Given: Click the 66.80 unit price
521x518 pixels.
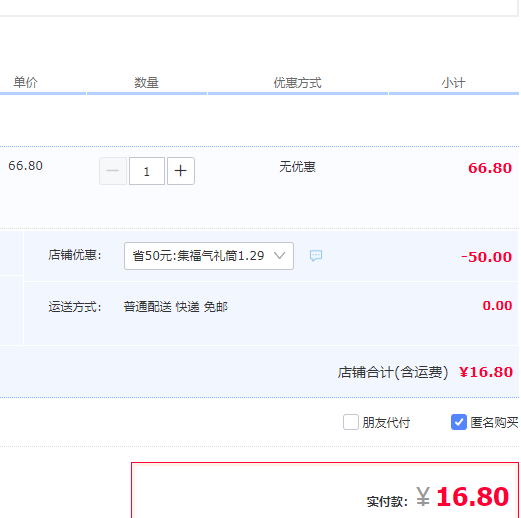Looking at the screenshot, I should click(25, 166).
